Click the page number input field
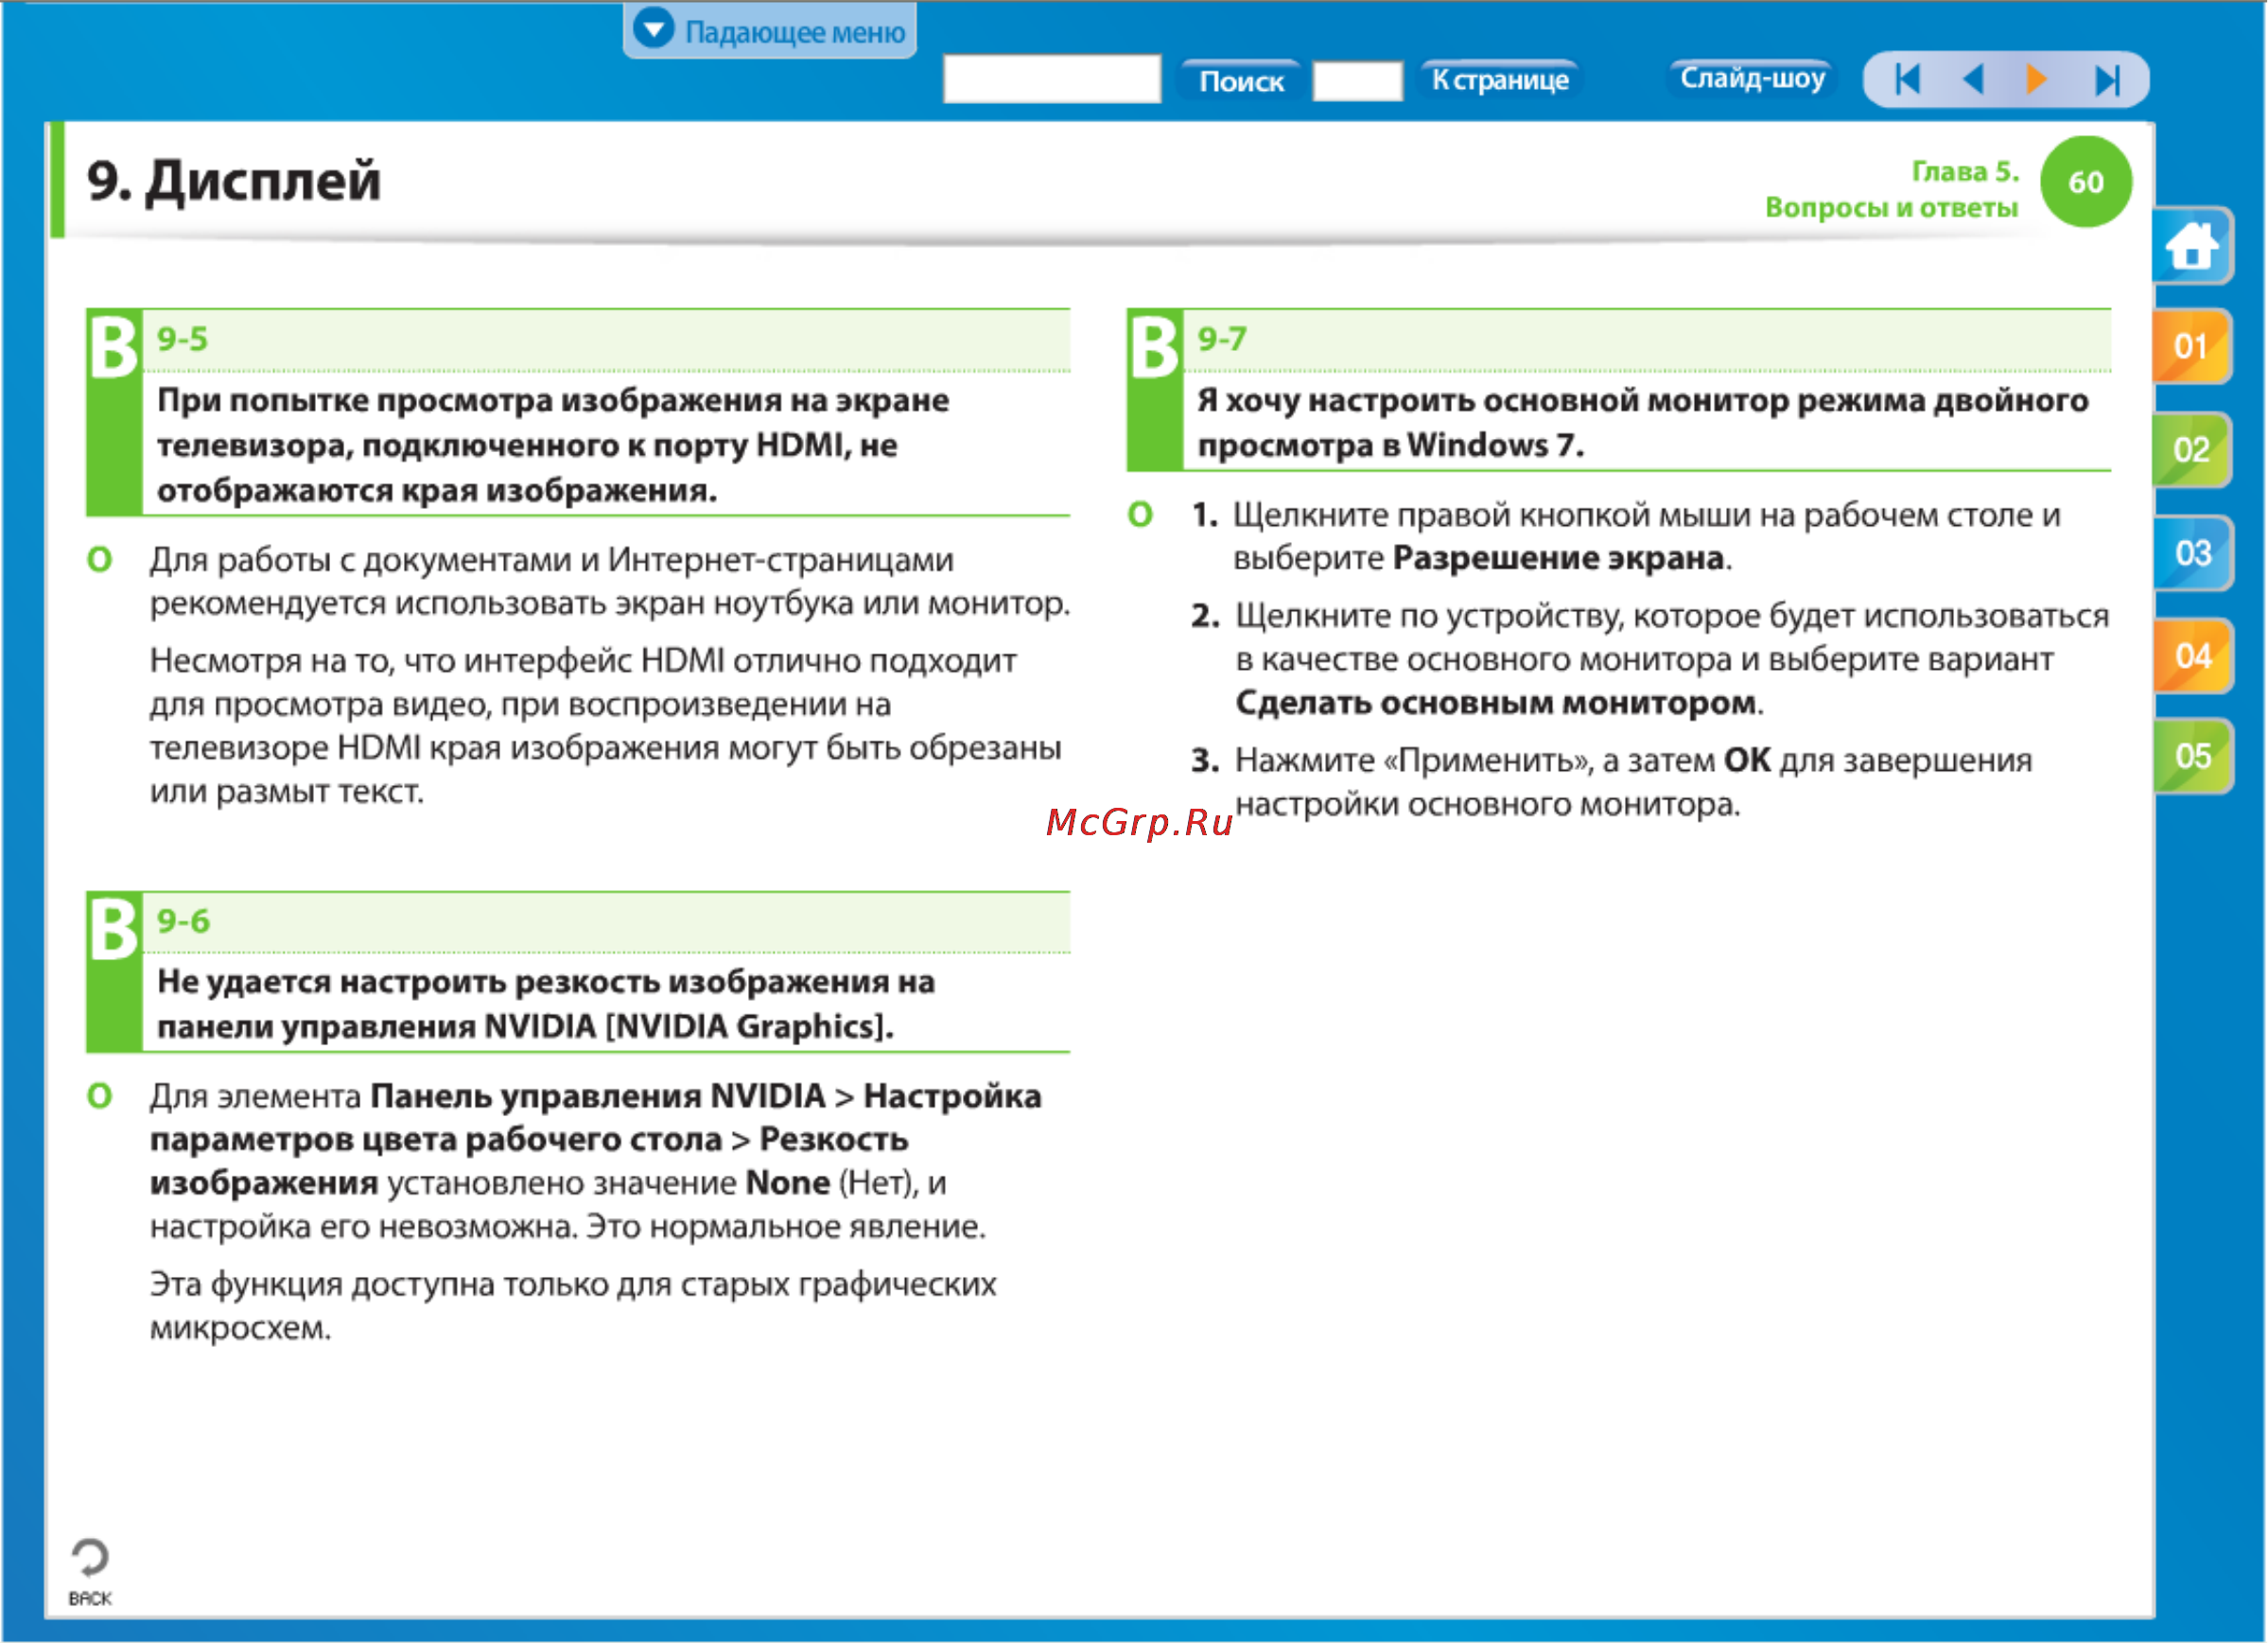 click(1357, 80)
